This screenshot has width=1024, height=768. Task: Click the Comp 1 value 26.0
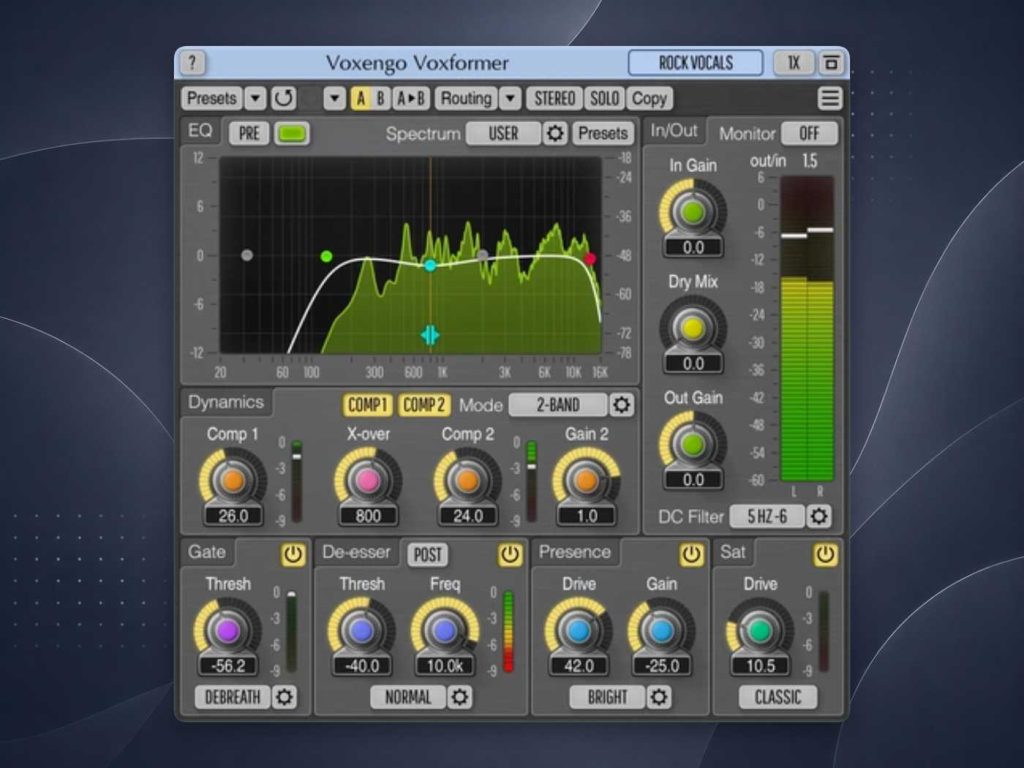[233, 516]
